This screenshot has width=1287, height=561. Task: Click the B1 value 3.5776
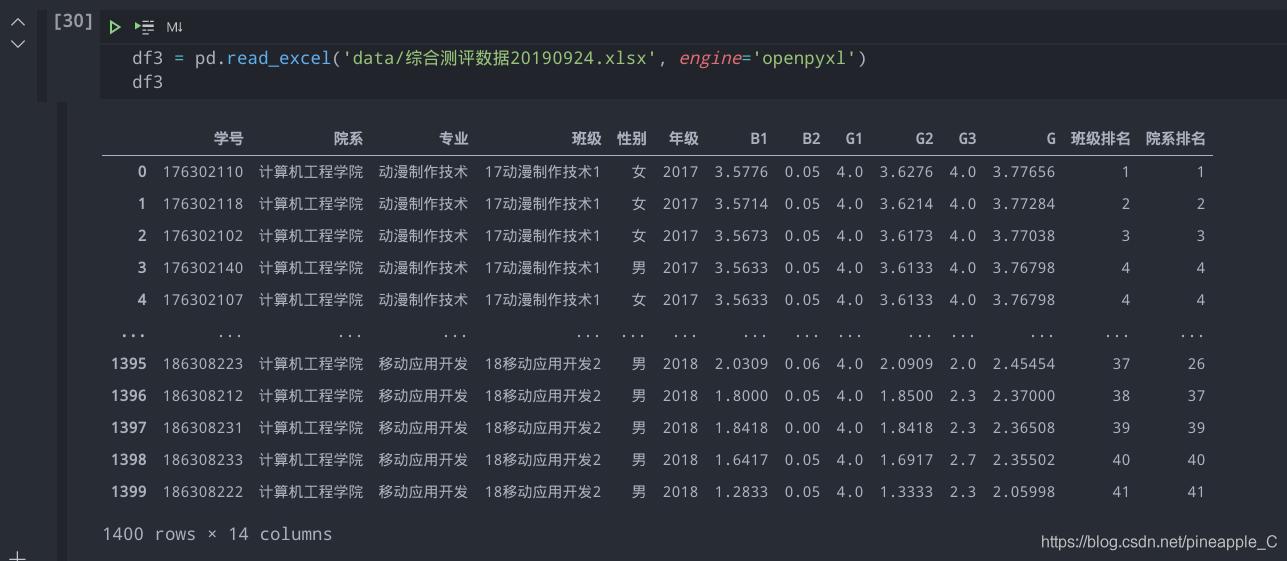pyautogui.click(x=741, y=172)
